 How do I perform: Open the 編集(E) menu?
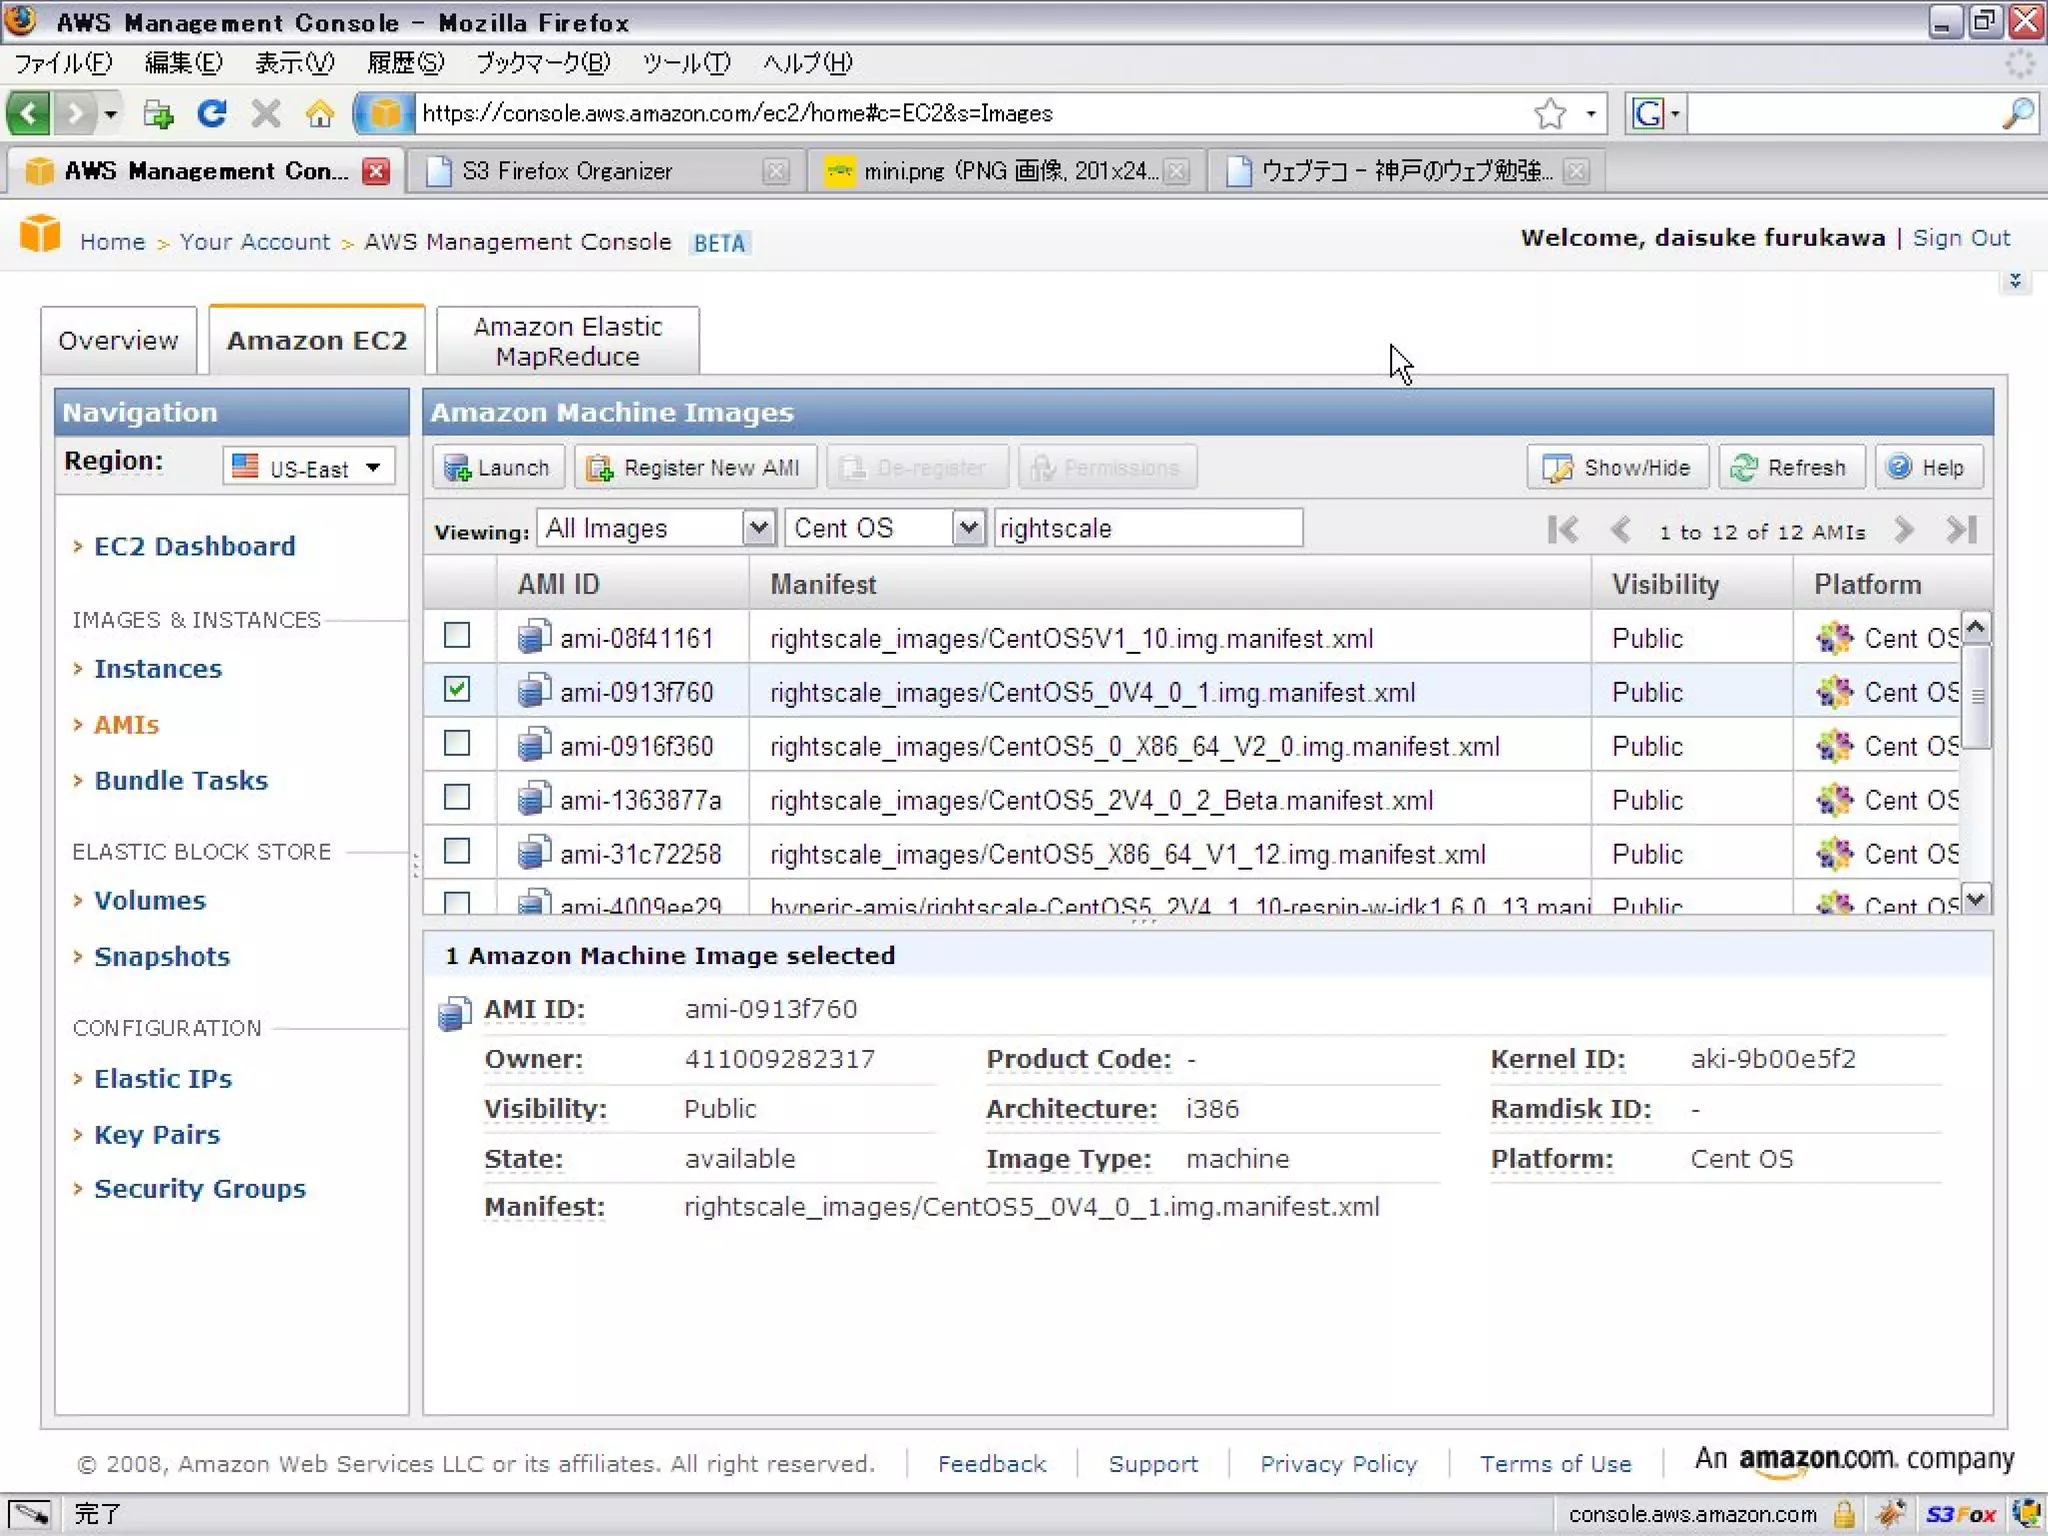(183, 63)
